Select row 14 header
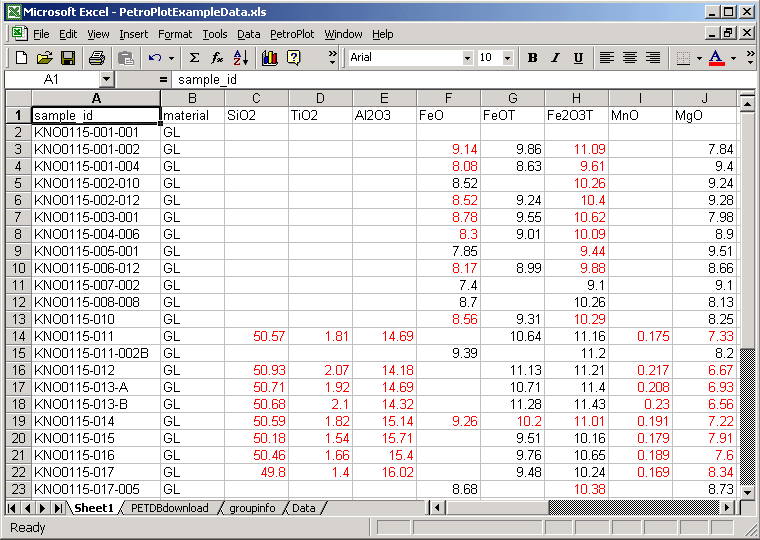This screenshot has width=760, height=540. [x=18, y=336]
